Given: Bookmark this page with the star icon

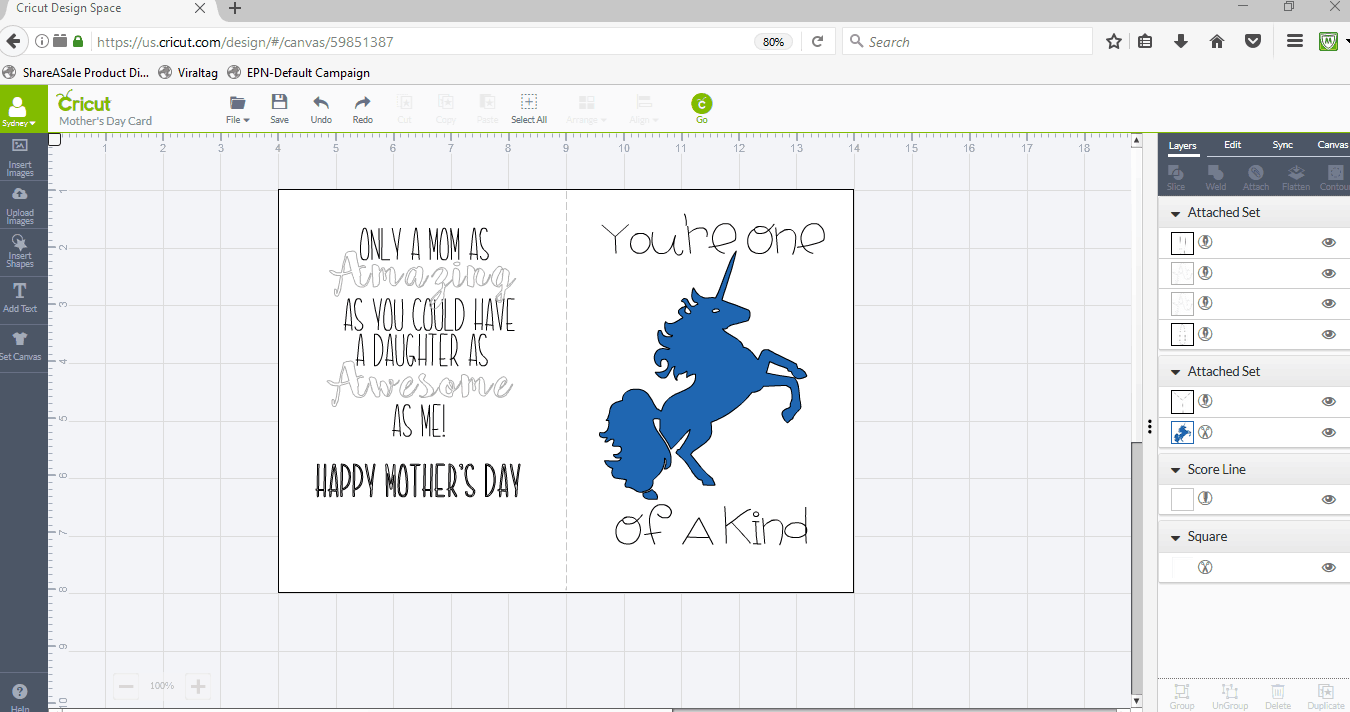Looking at the screenshot, I should coord(1114,42).
